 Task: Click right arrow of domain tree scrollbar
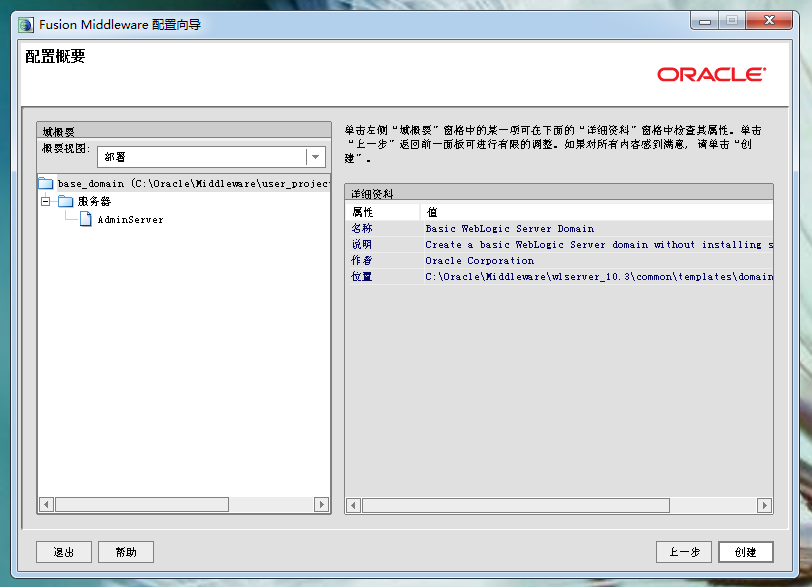point(322,504)
